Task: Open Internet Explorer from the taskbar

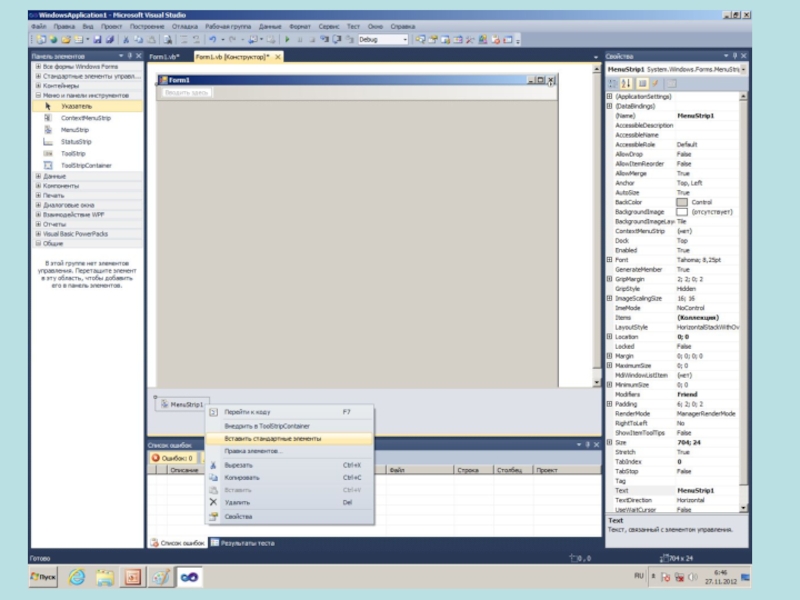Action: 75,577
